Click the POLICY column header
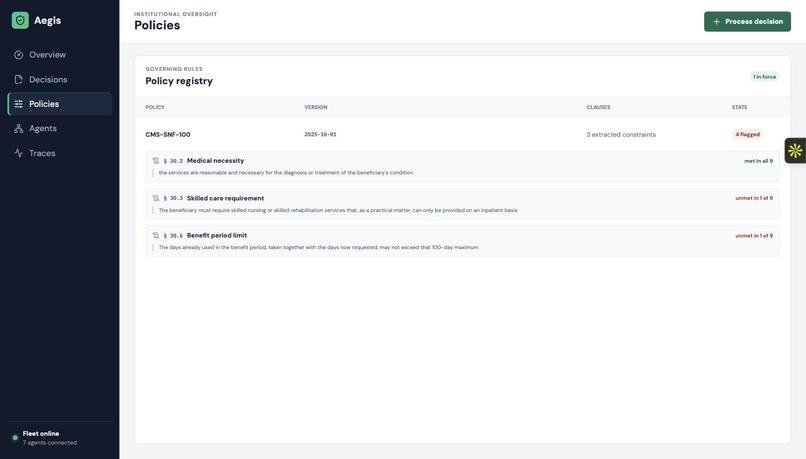Screen dimensions: 806x459 pyautogui.click(x=155, y=107)
